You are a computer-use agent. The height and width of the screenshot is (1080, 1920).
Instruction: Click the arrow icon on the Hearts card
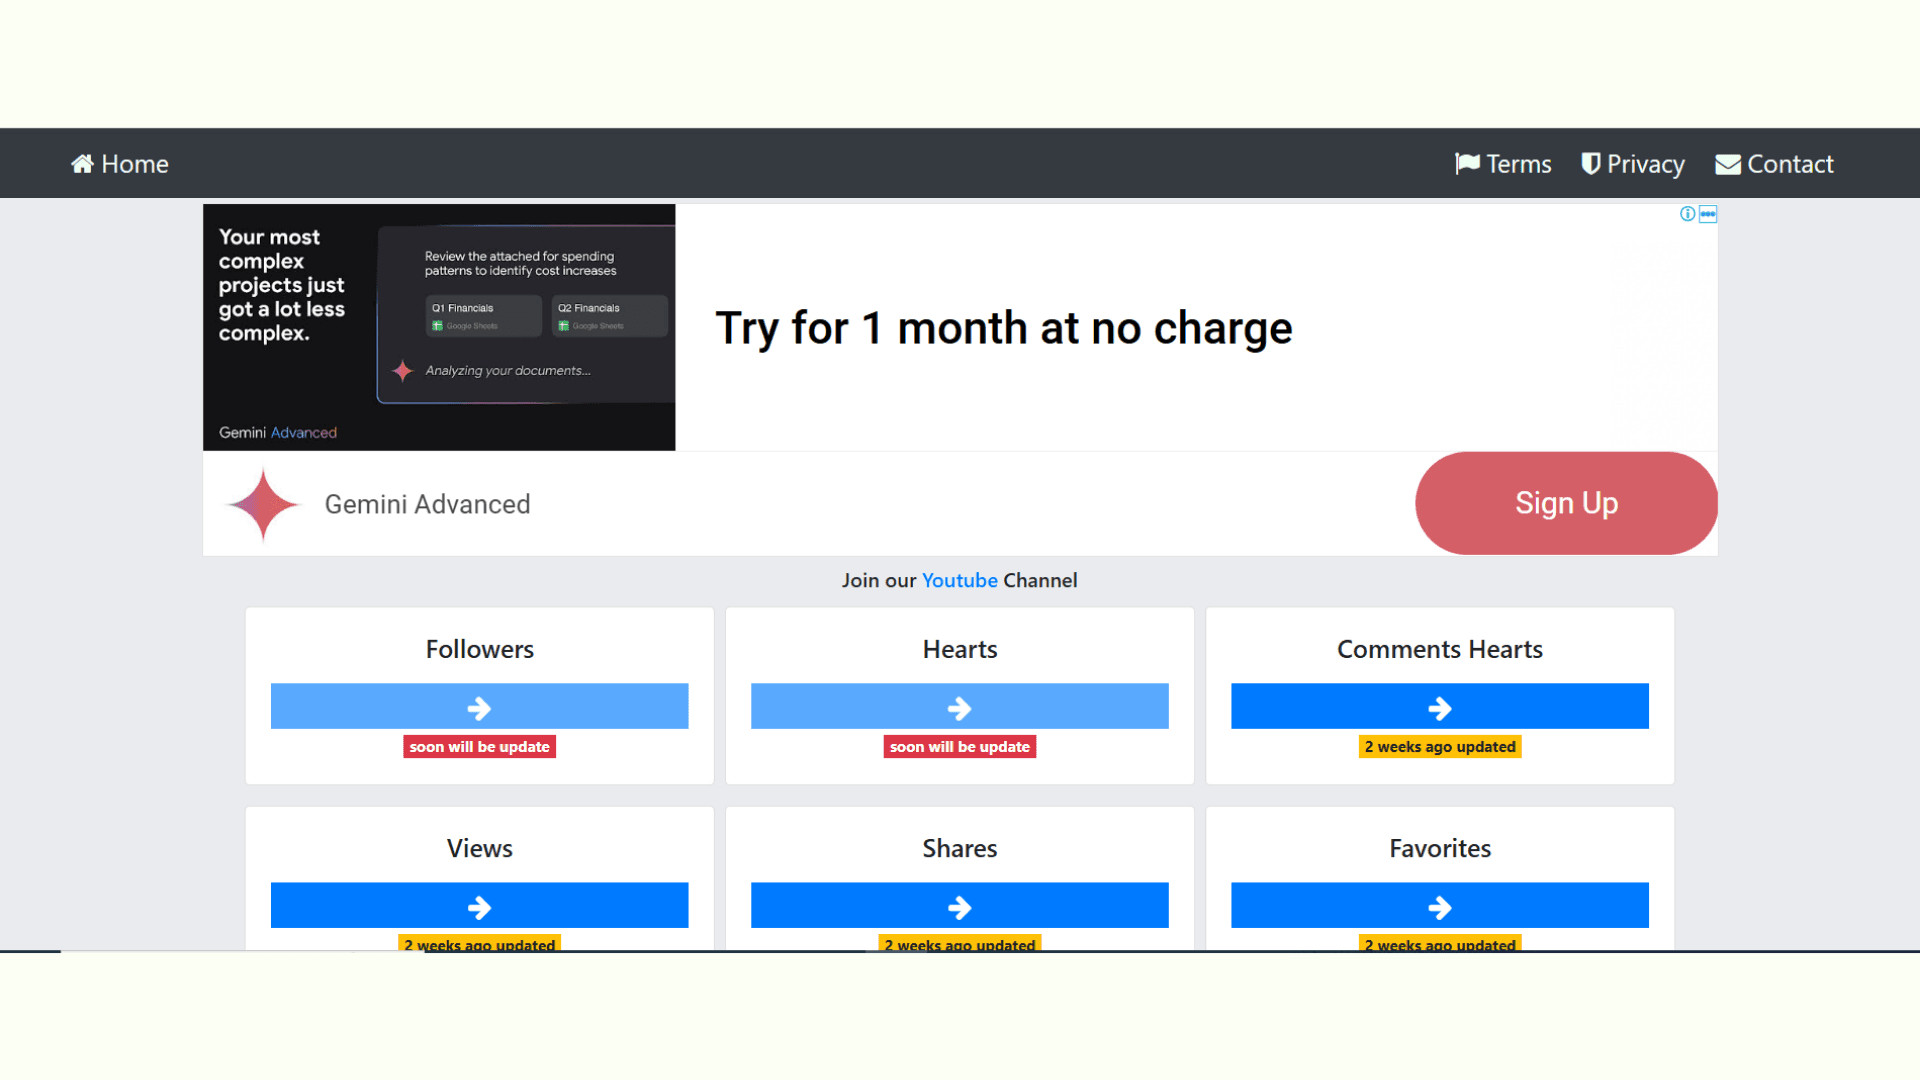(x=959, y=706)
